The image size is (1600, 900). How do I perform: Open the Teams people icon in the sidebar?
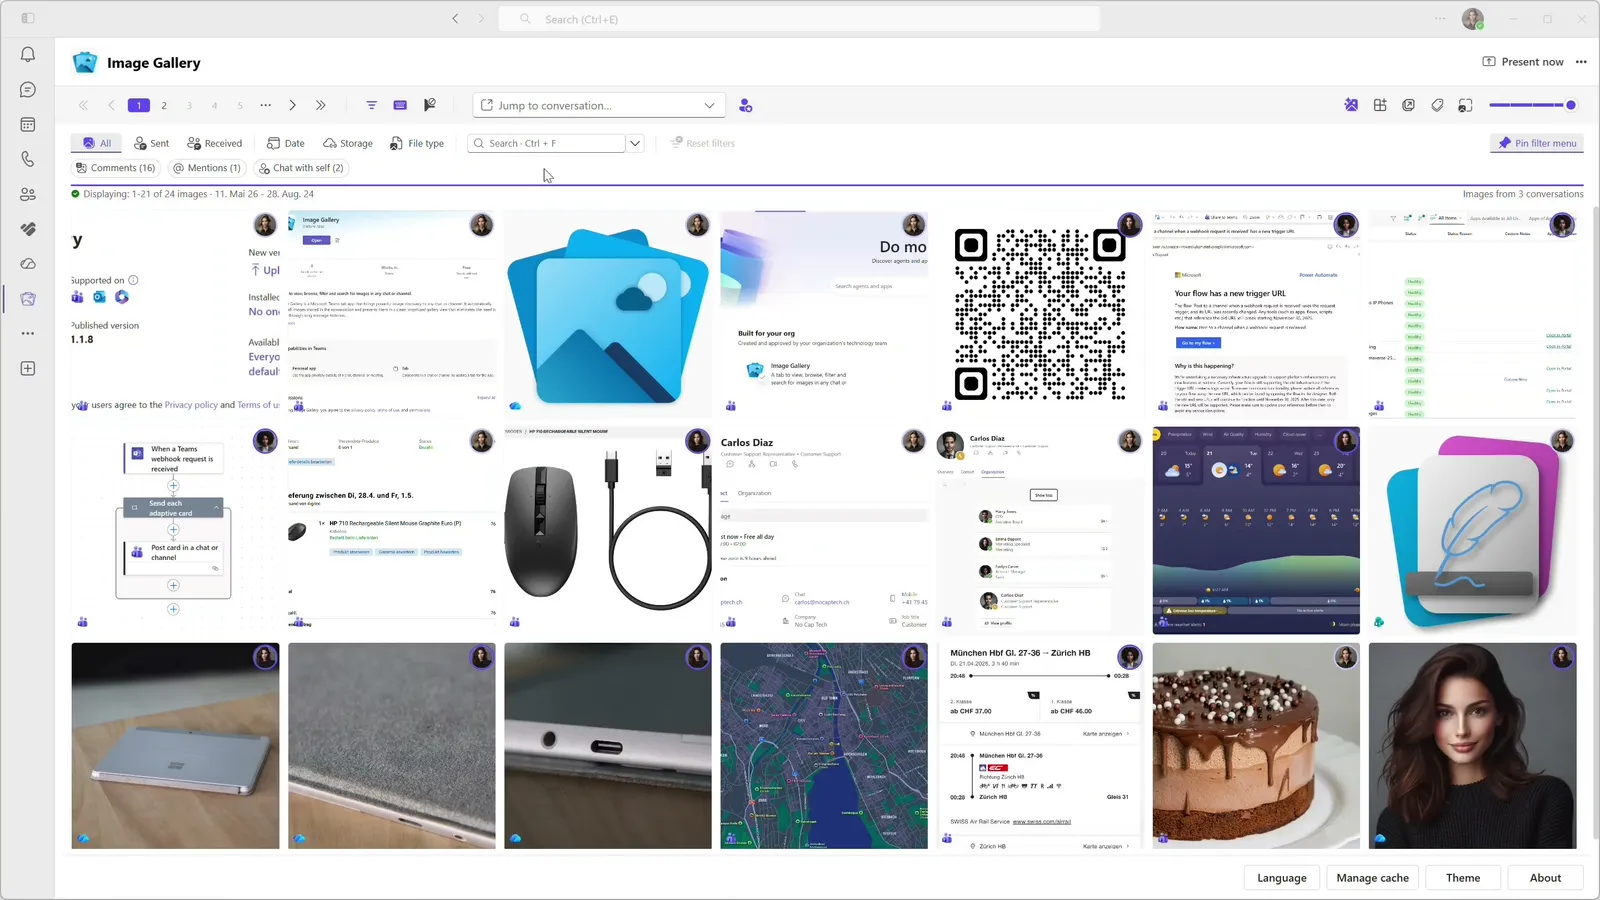pos(28,194)
